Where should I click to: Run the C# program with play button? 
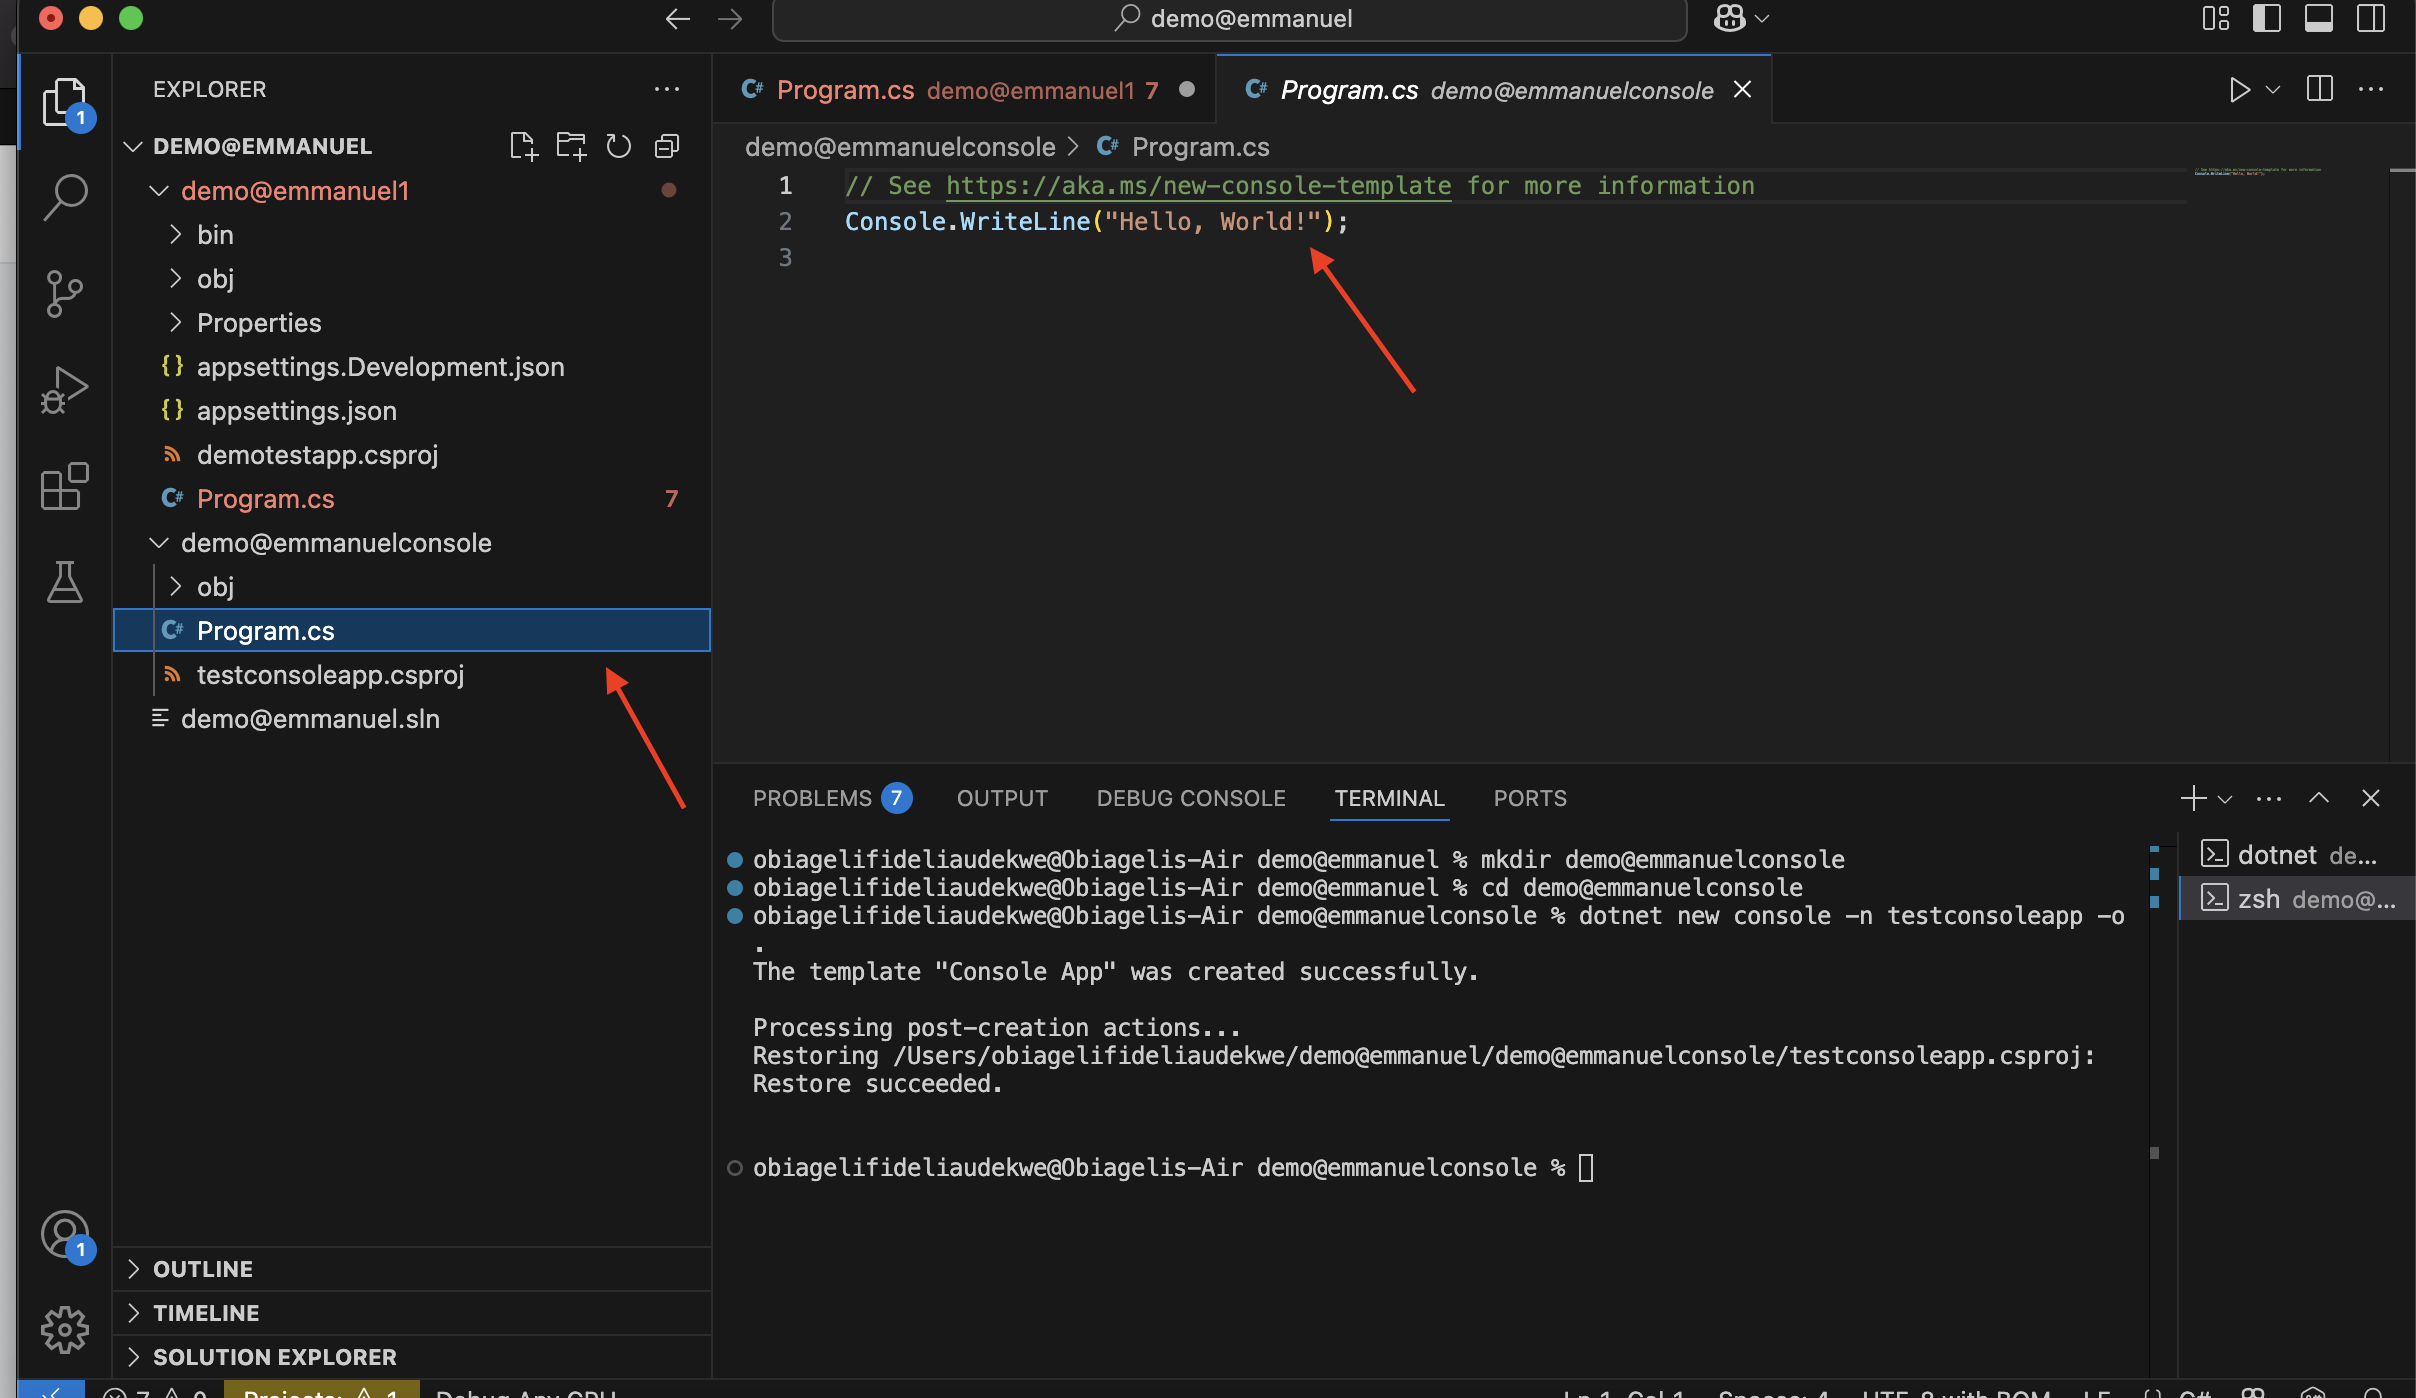click(2239, 90)
